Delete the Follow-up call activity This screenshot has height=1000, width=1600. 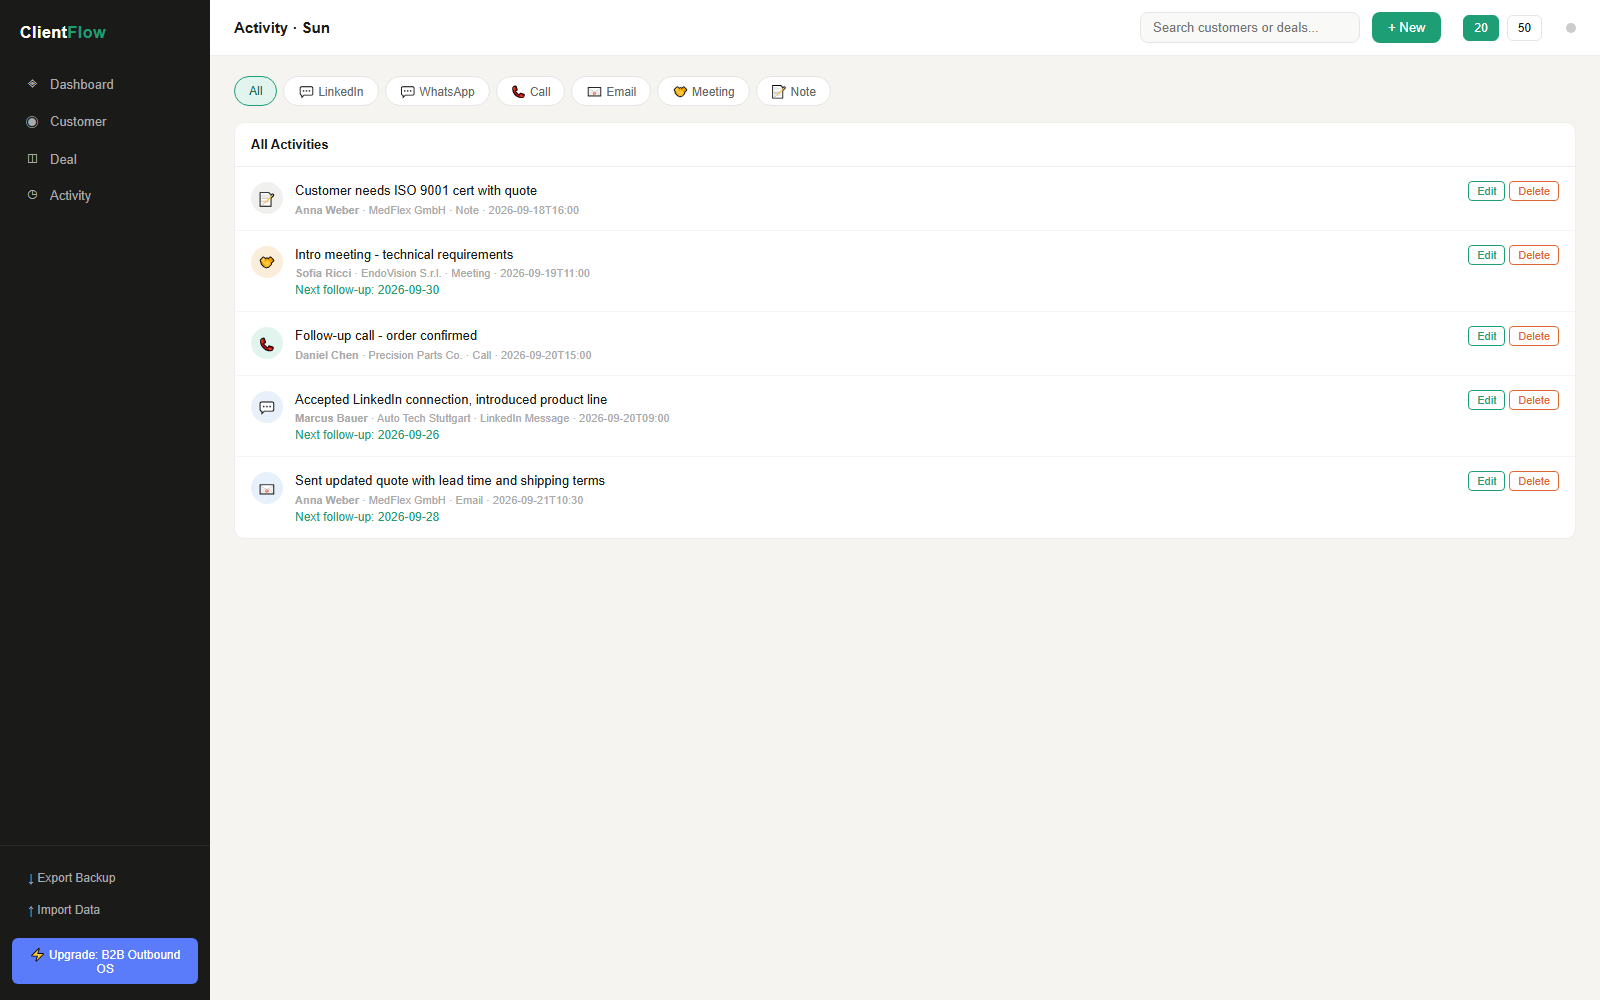click(1534, 336)
